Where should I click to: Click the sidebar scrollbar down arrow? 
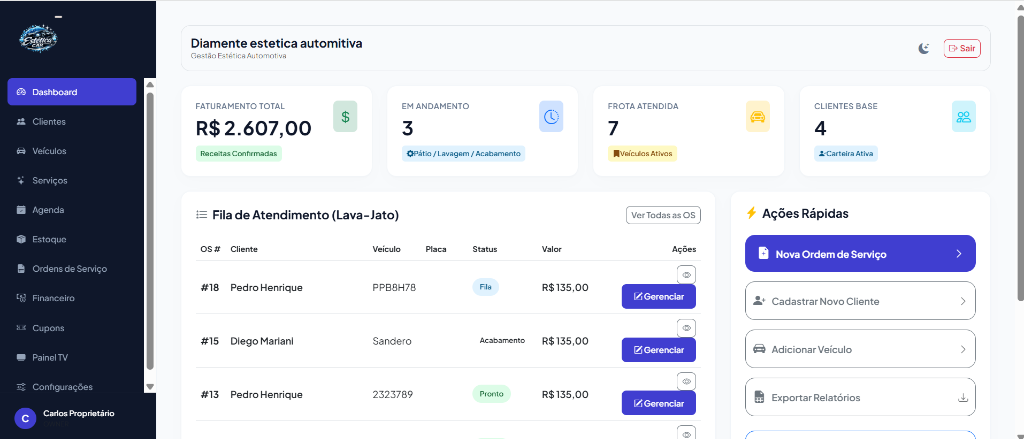click(x=150, y=387)
